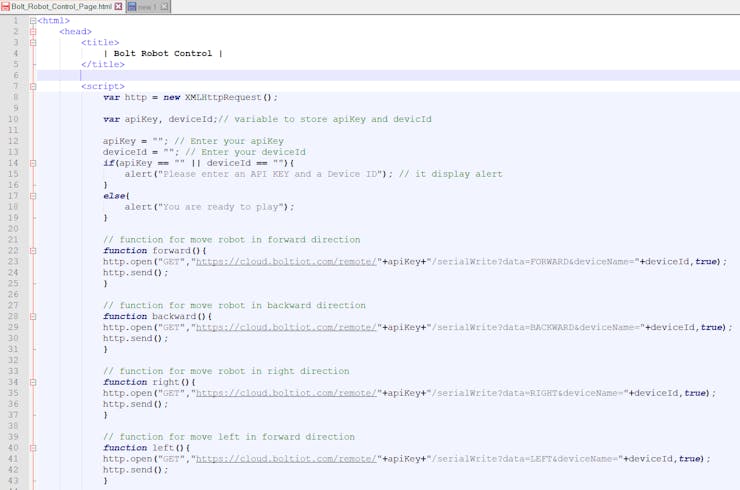Switch to the Bolt_Robot_Control_Page.html tab
Image resolution: width=740 pixels, height=490 pixels.
(x=62, y=7)
